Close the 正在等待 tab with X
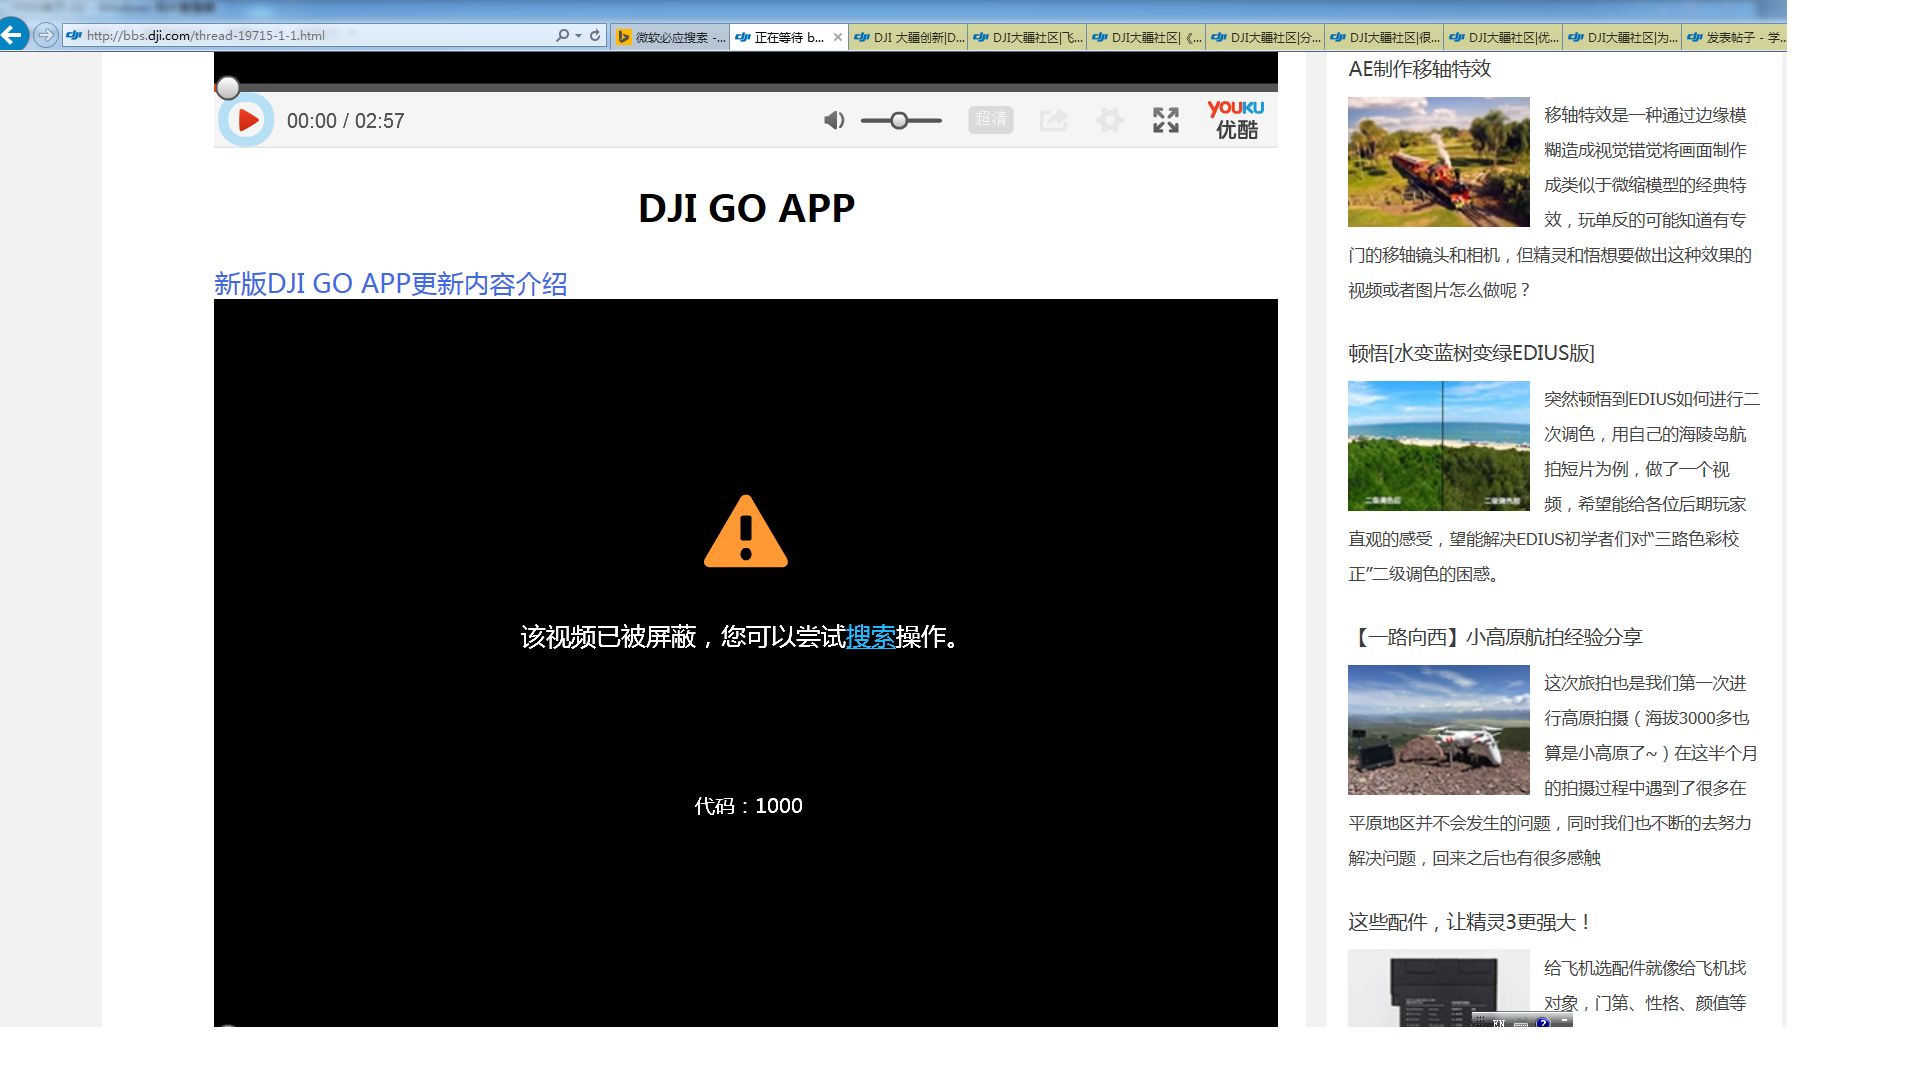1920x1080 pixels. (838, 37)
